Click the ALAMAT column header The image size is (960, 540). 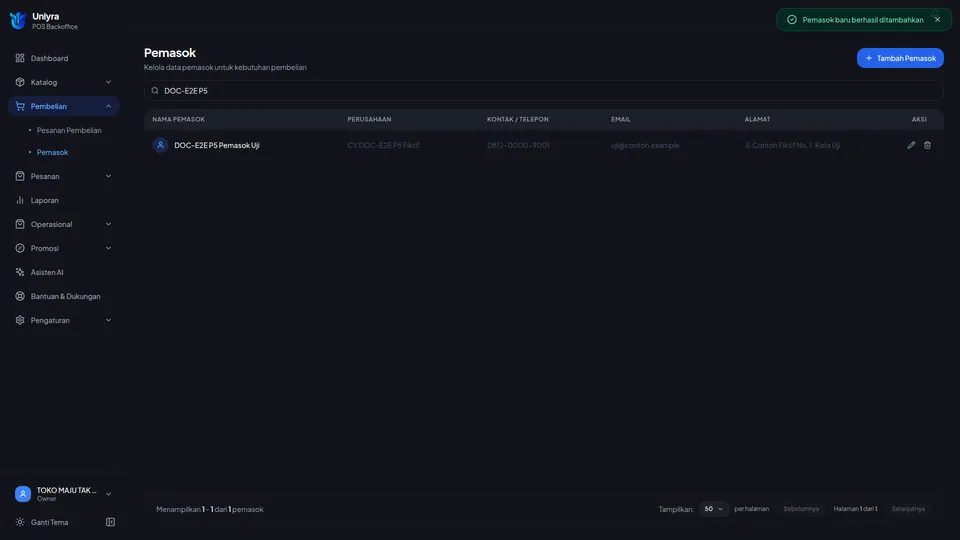click(757, 119)
